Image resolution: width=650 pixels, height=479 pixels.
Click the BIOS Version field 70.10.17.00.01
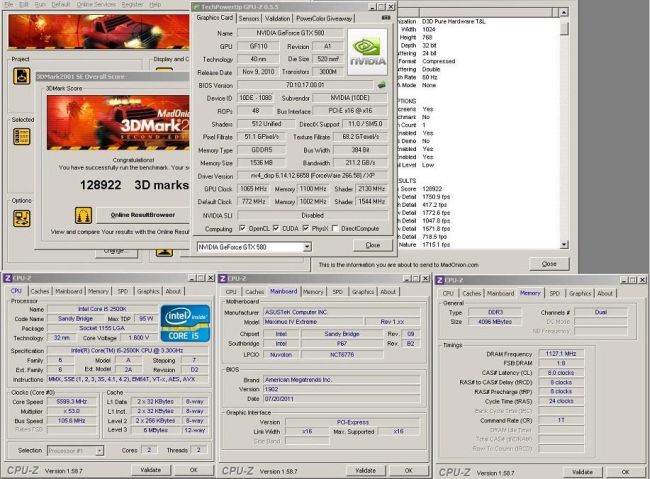point(305,85)
